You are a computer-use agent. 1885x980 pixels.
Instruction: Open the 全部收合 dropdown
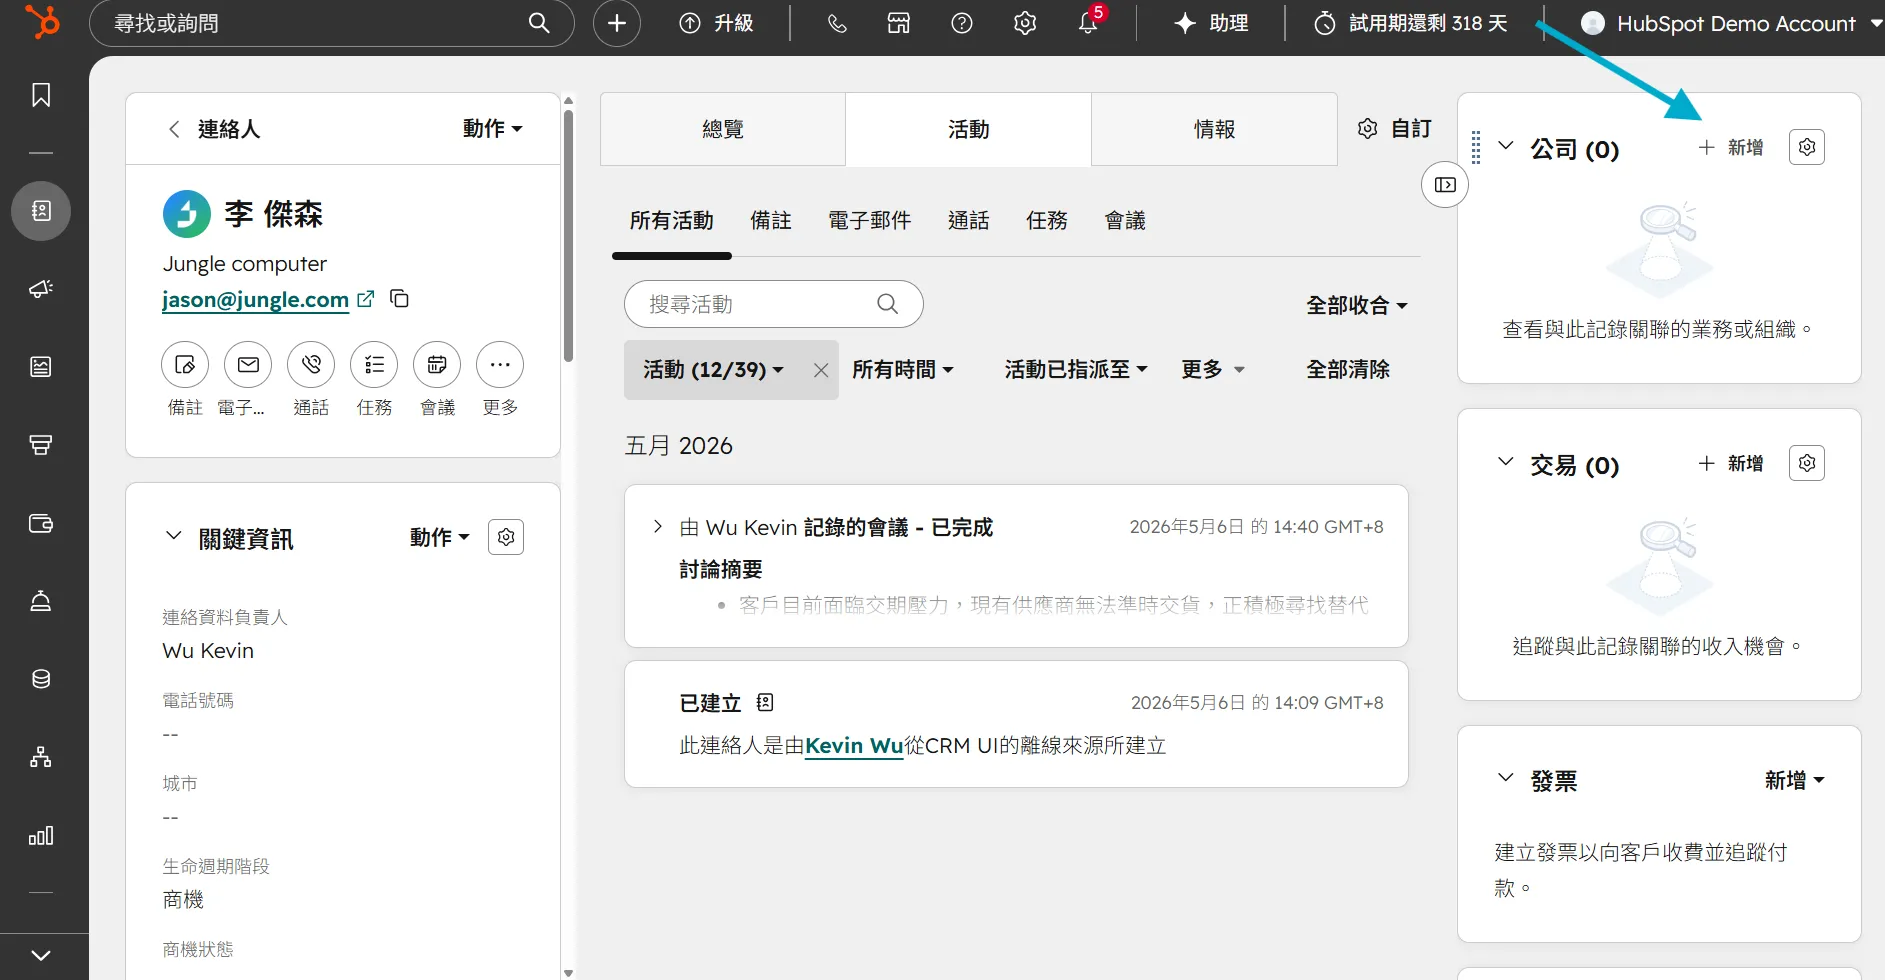[1357, 305]
